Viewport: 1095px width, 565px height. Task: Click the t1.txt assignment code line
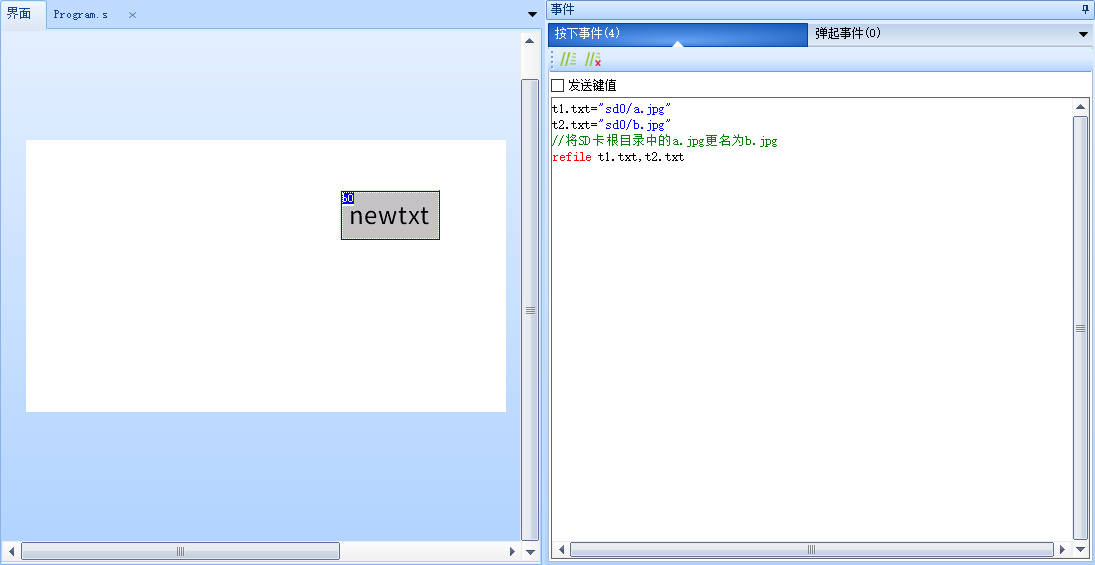(611, 108)
